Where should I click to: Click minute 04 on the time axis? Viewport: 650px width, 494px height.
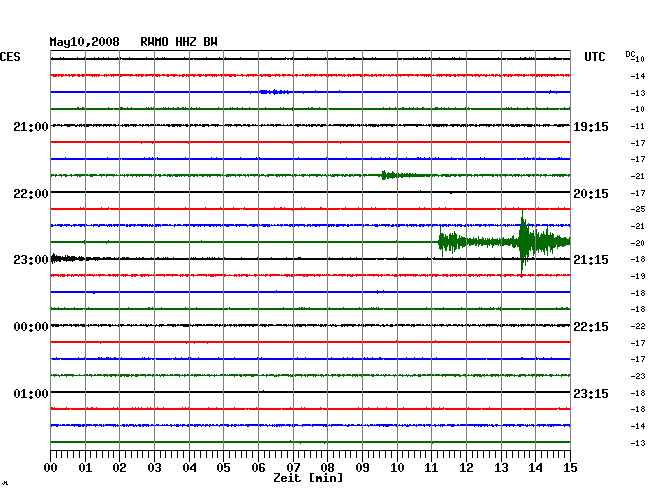[x=189, y=468]
